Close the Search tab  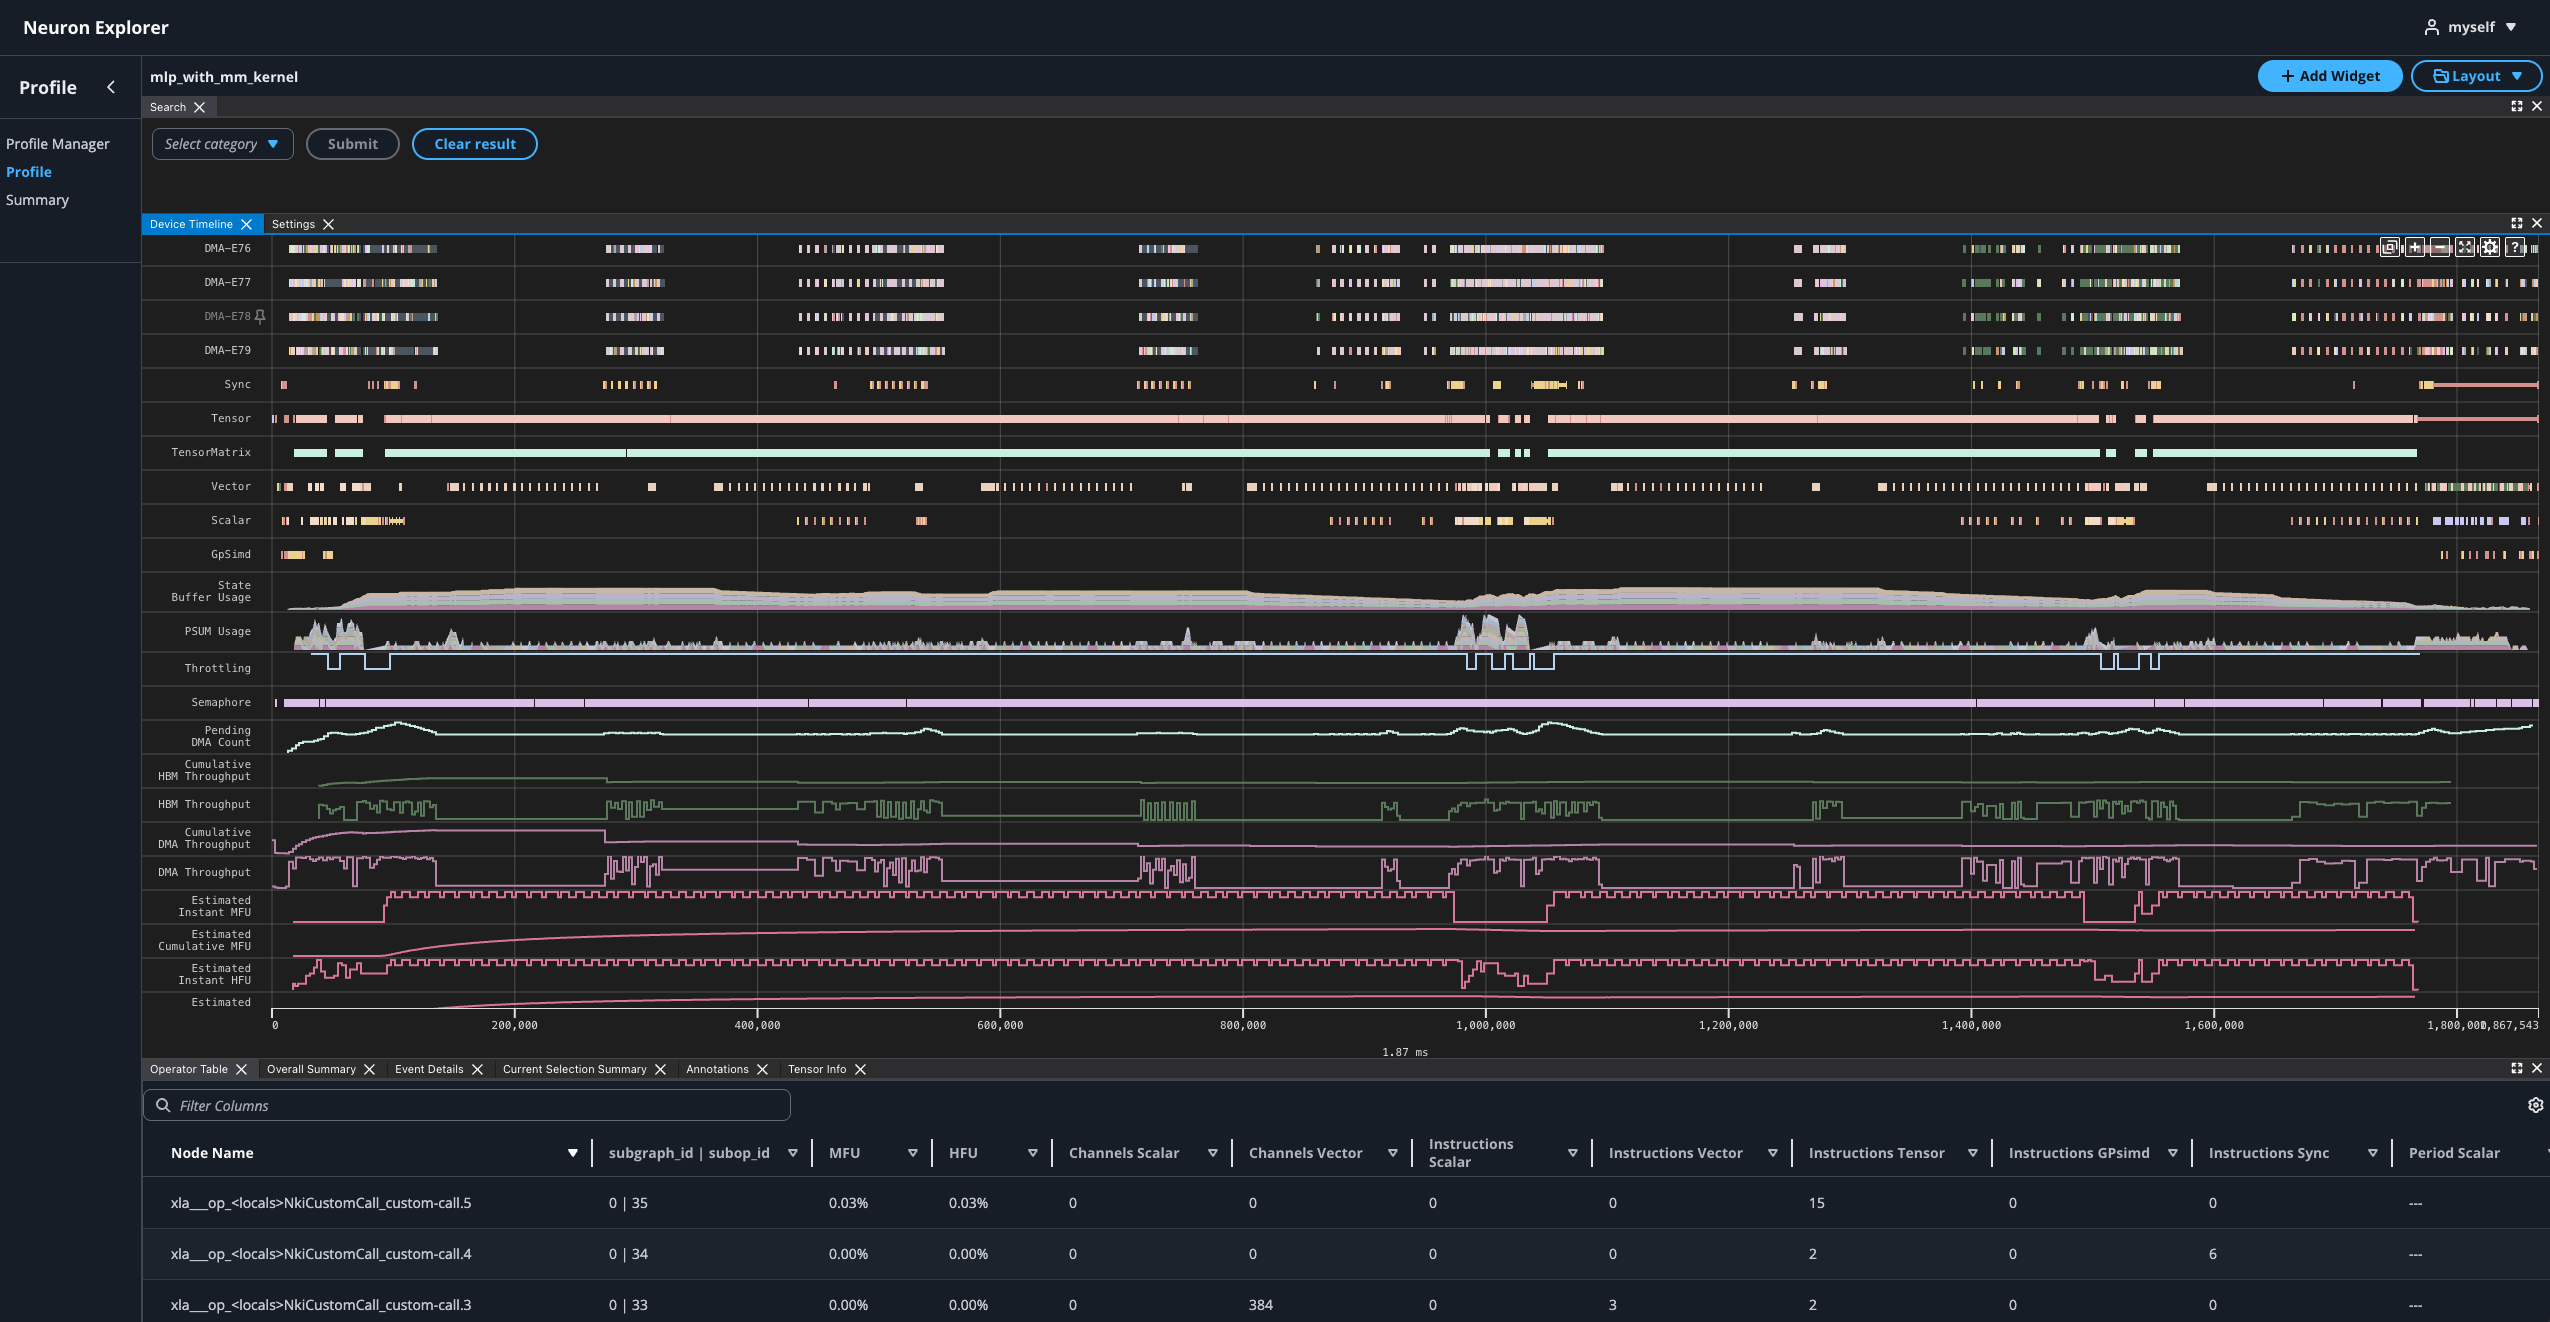pyautogui.click(x=199, y=107)
